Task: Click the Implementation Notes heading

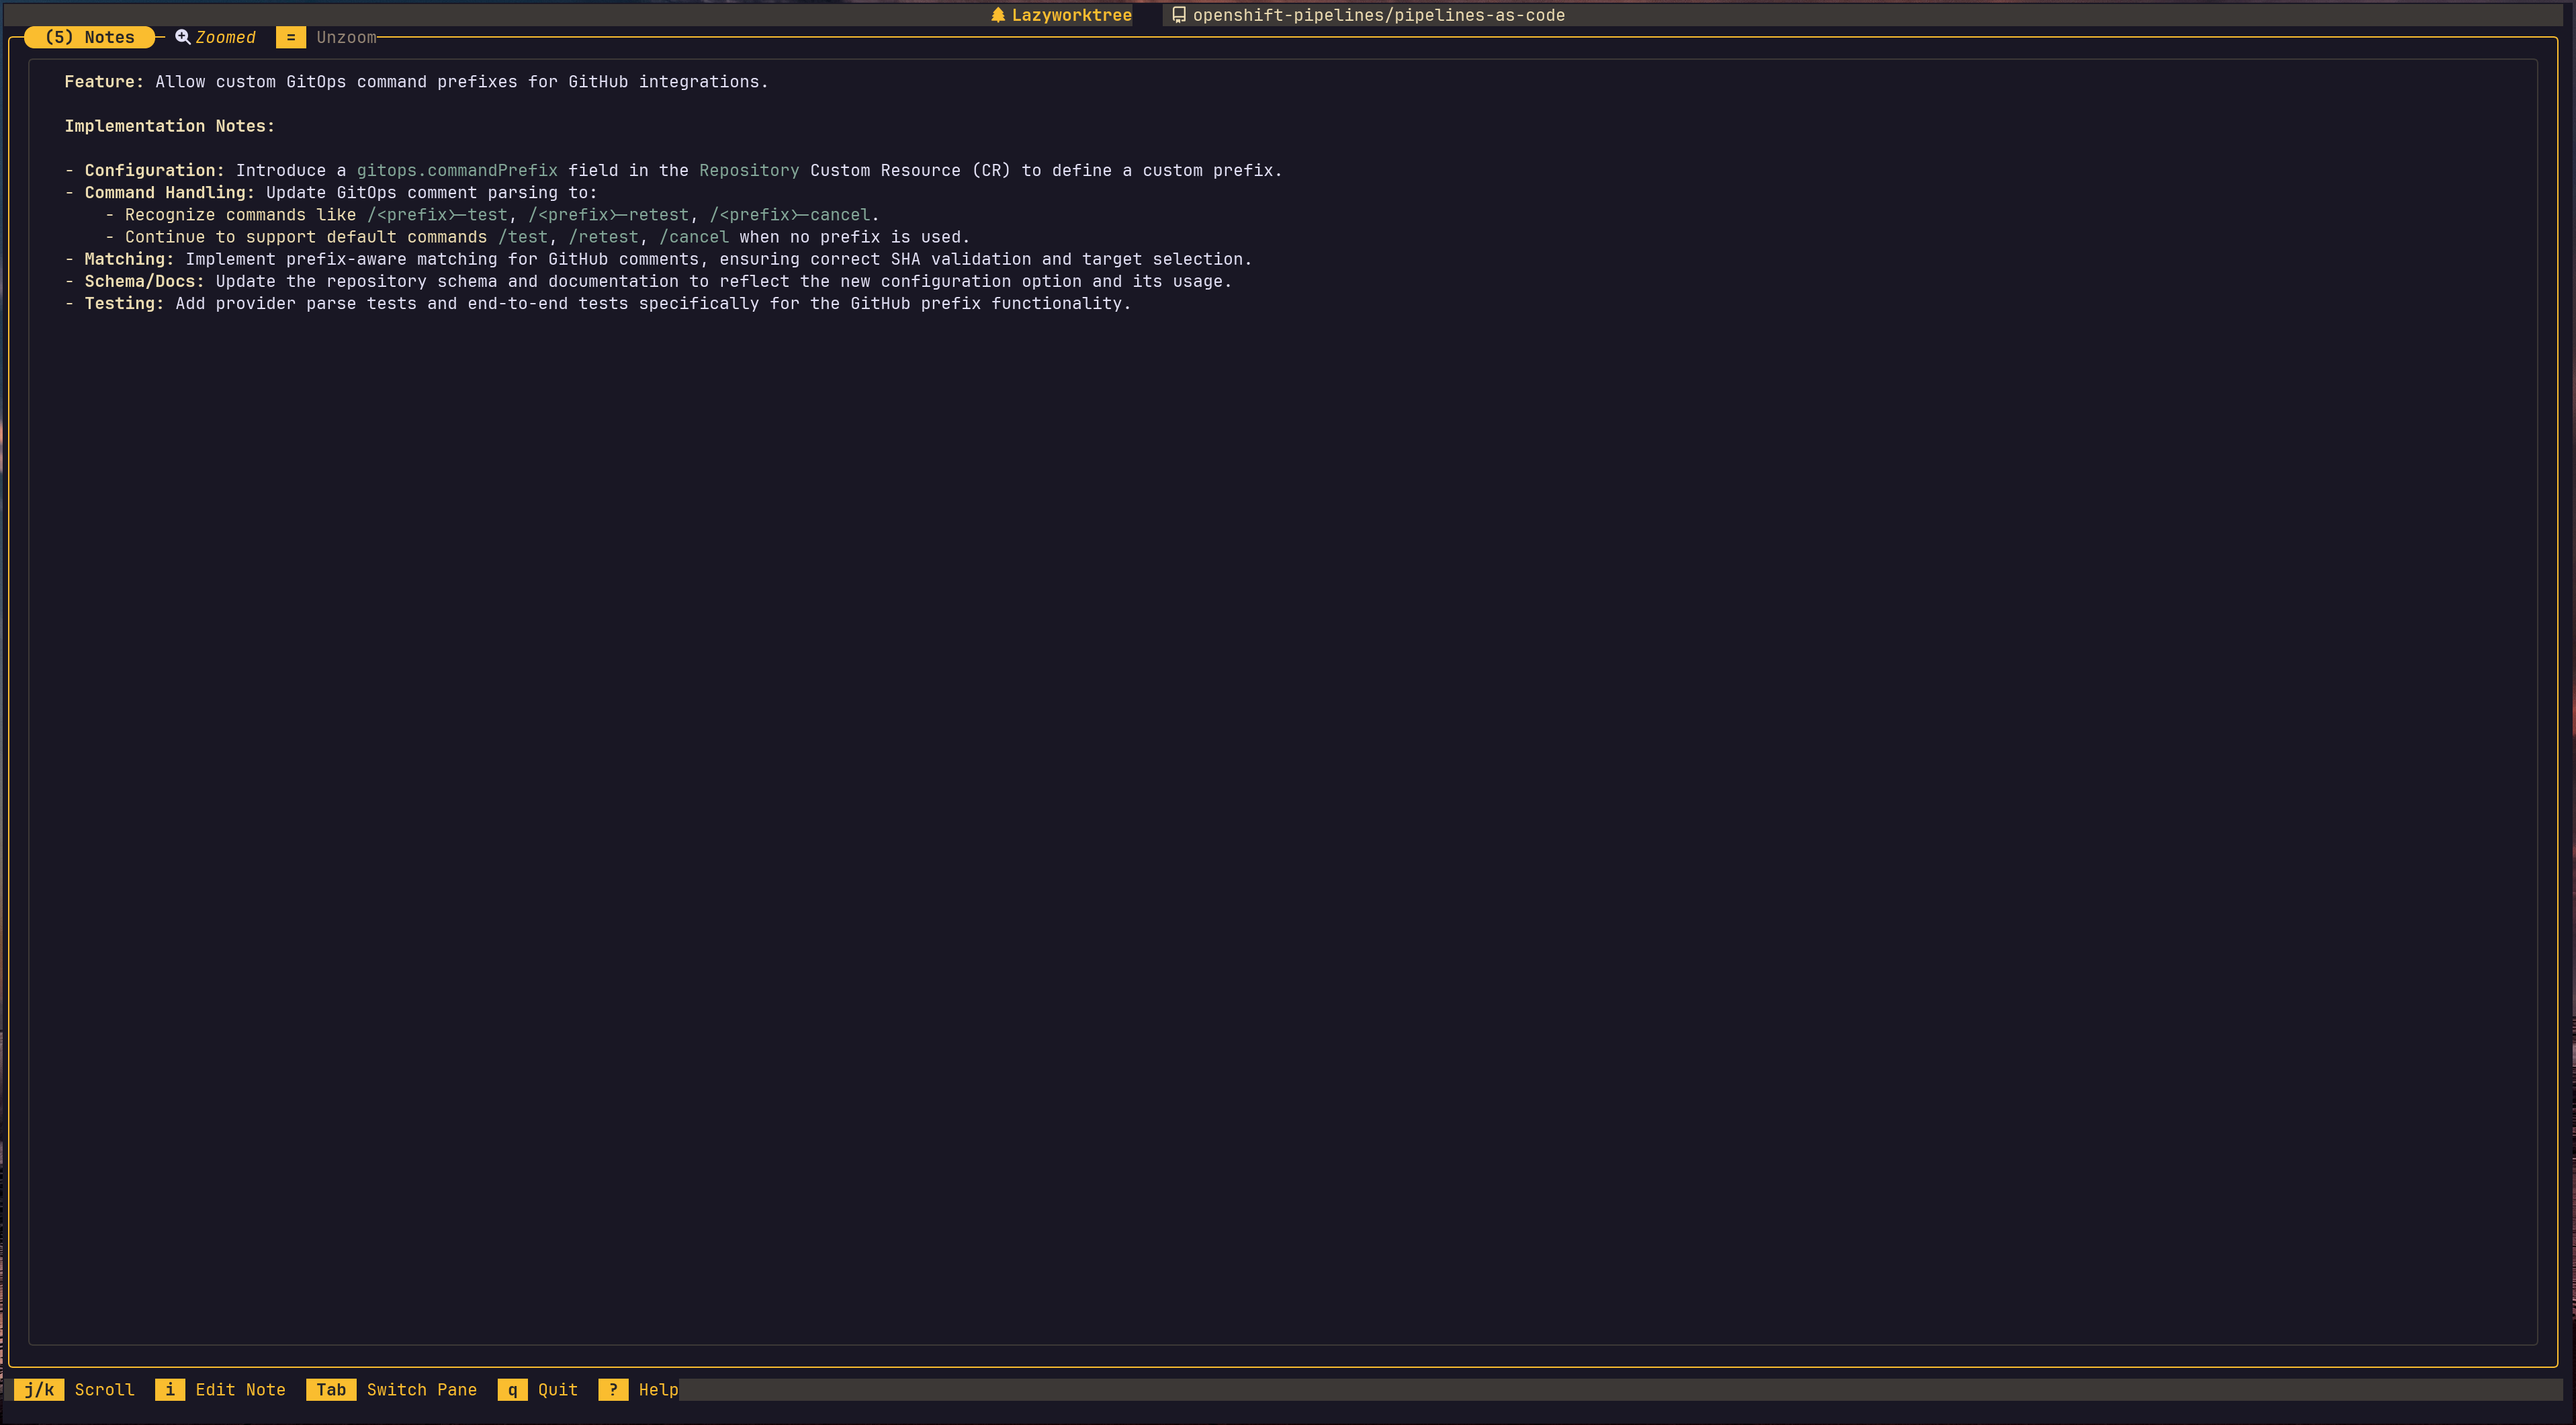Action: coord(169,126)
